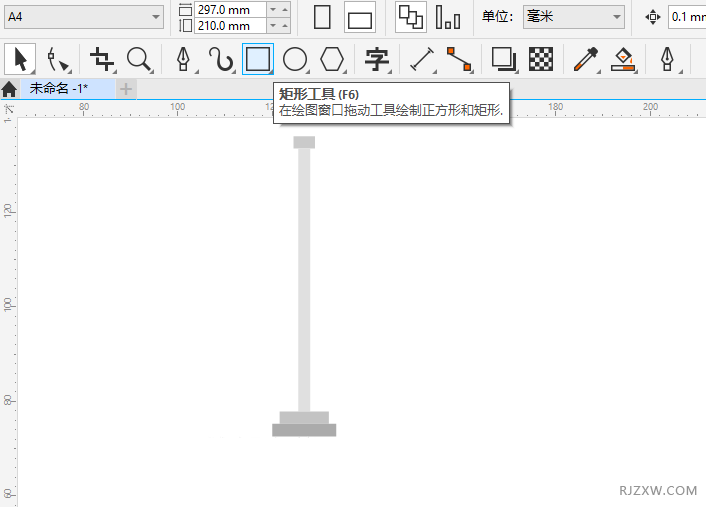Select the dark bottom base rectangle
Image resolution: width=706 pixels, height=507 pixels.
pos(304,430)
